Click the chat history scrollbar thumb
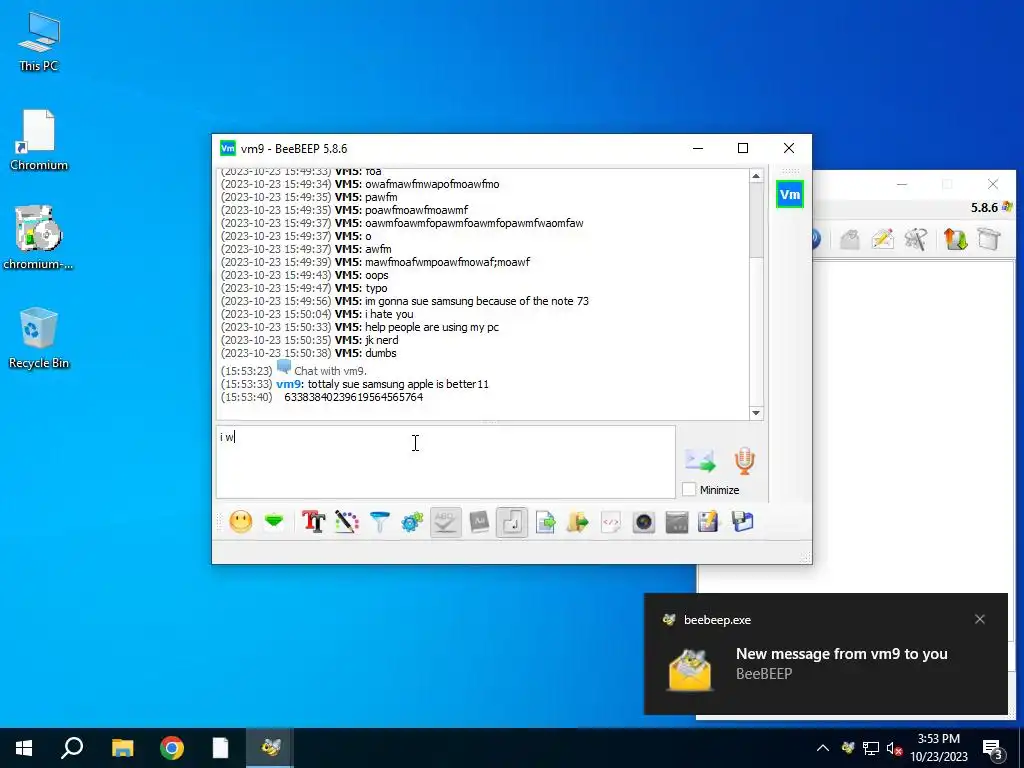The image size is (1024, 768). pos(756,221)
